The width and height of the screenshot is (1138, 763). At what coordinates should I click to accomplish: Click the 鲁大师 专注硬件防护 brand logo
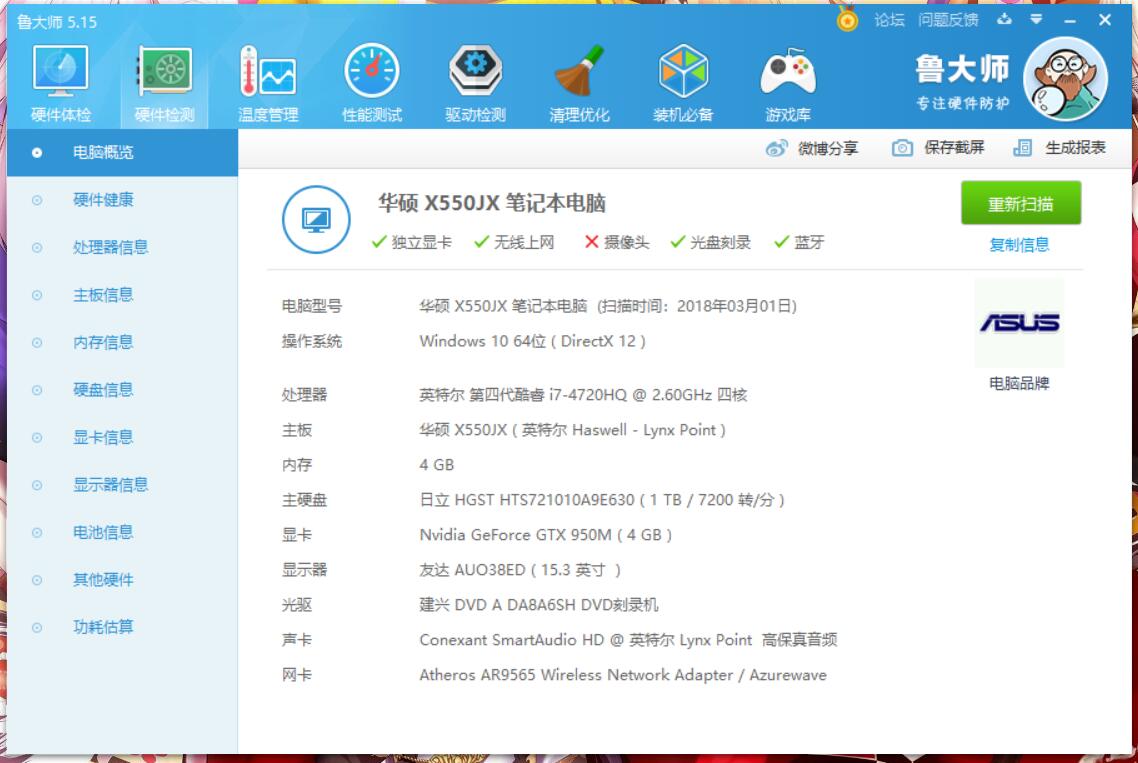(962, 81)
